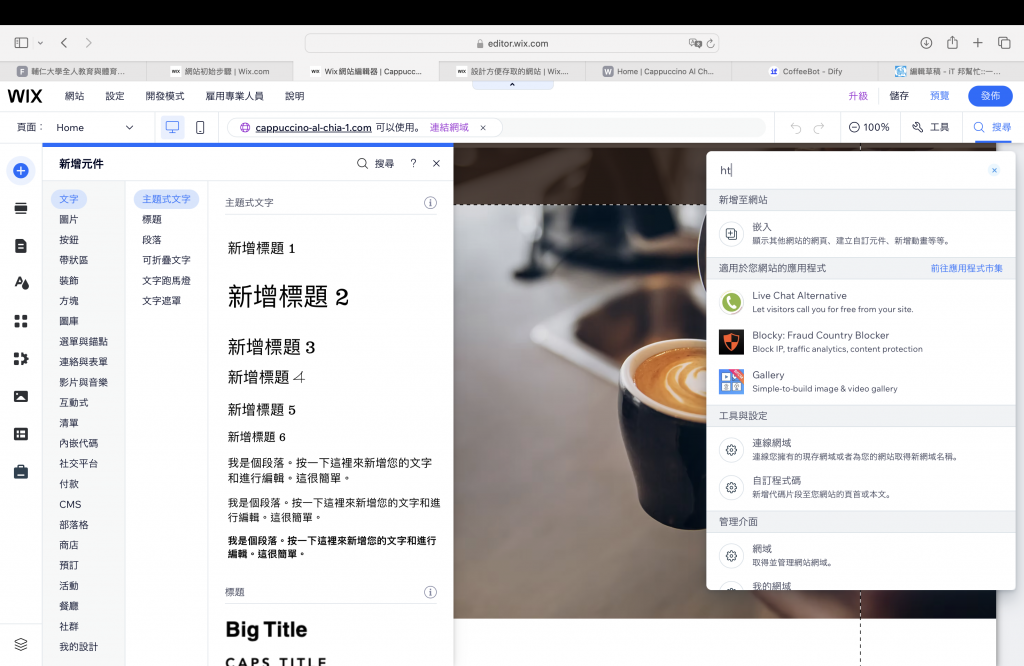Open the Apps grid icon in sidebar
The height and width of the screenshot is (666, 1024).
pos(21,321)
